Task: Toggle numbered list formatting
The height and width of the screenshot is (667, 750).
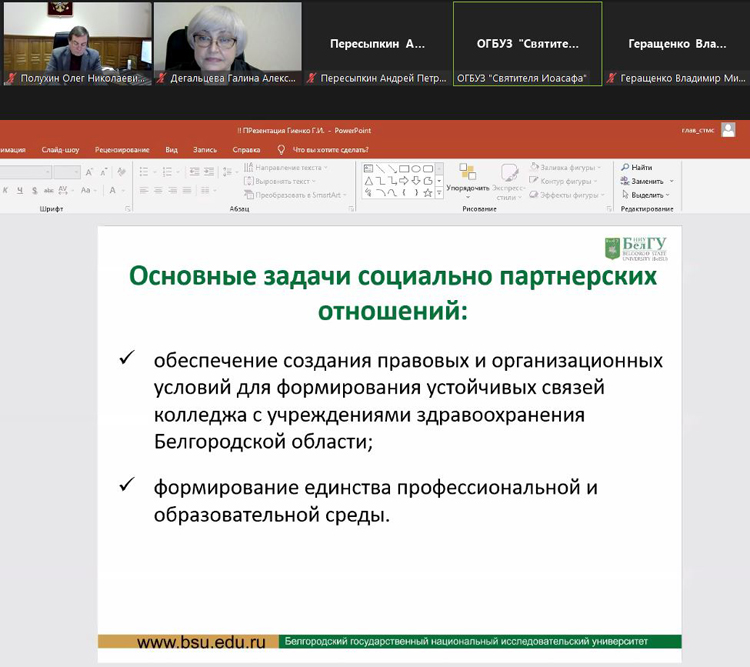Action: (x=164, y=172)
